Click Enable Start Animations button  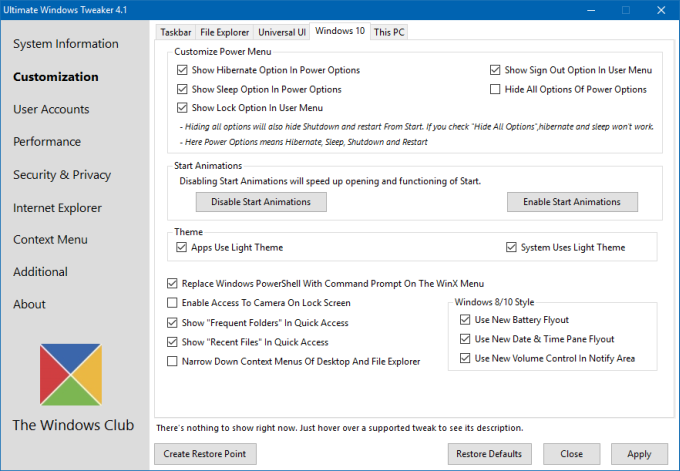572,202
